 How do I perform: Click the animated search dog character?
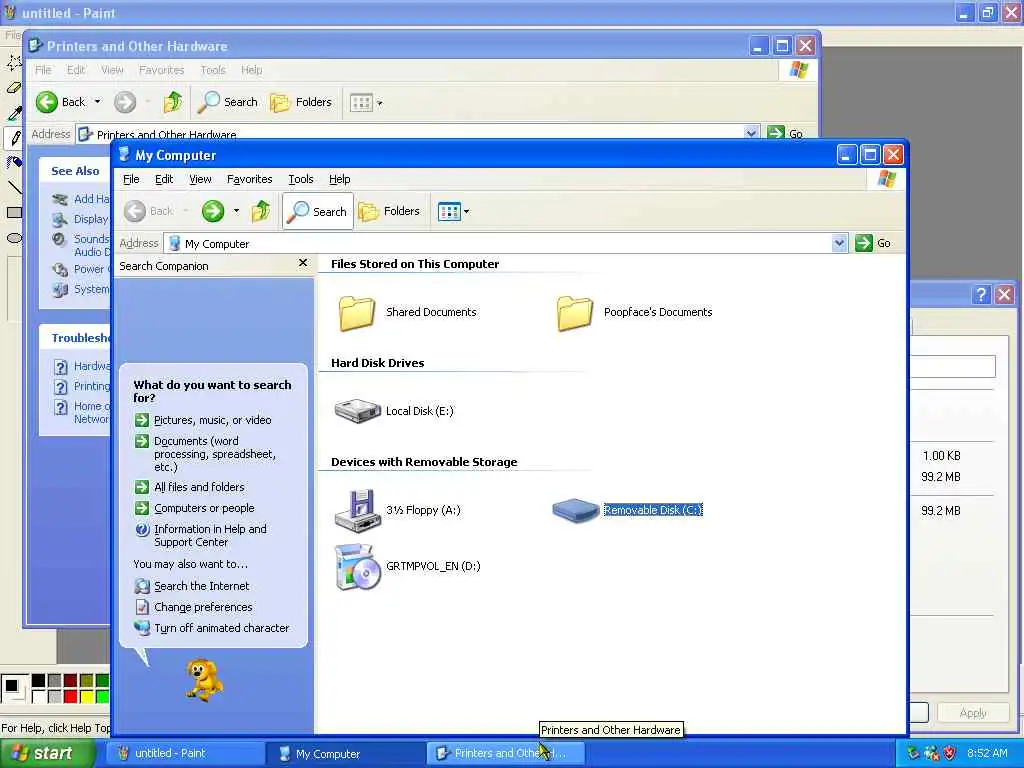pos(204,680)
